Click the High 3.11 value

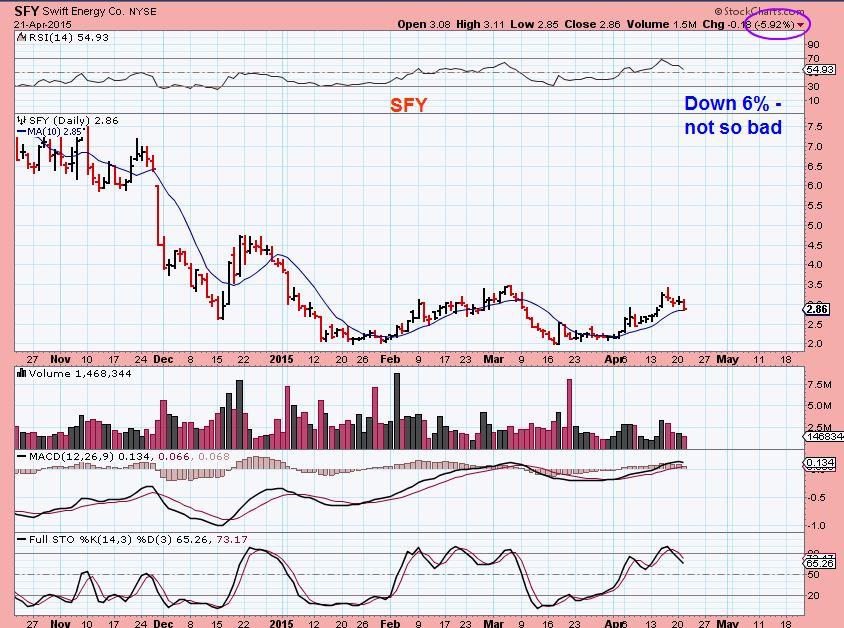[480, 24]
